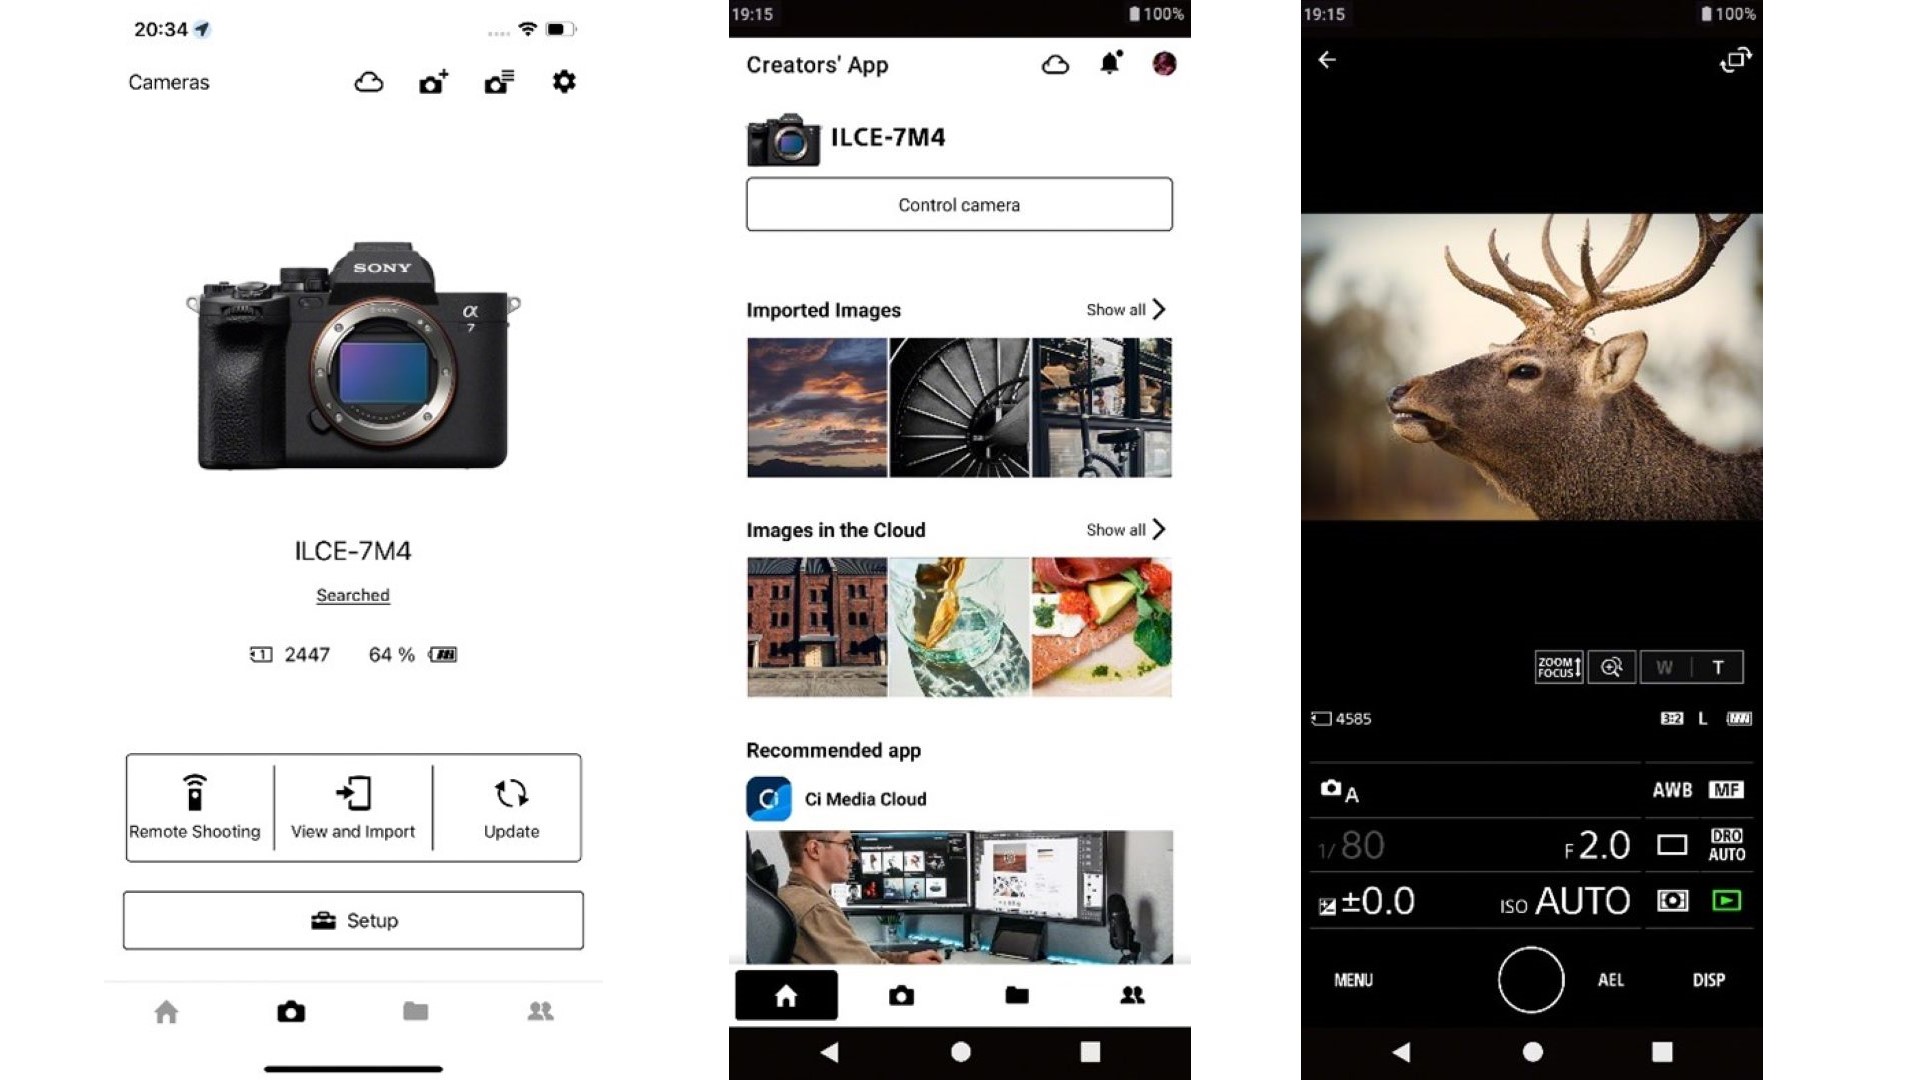Tap the Searched status link
Screen dimensions: 1920x1080
(353, 595)
